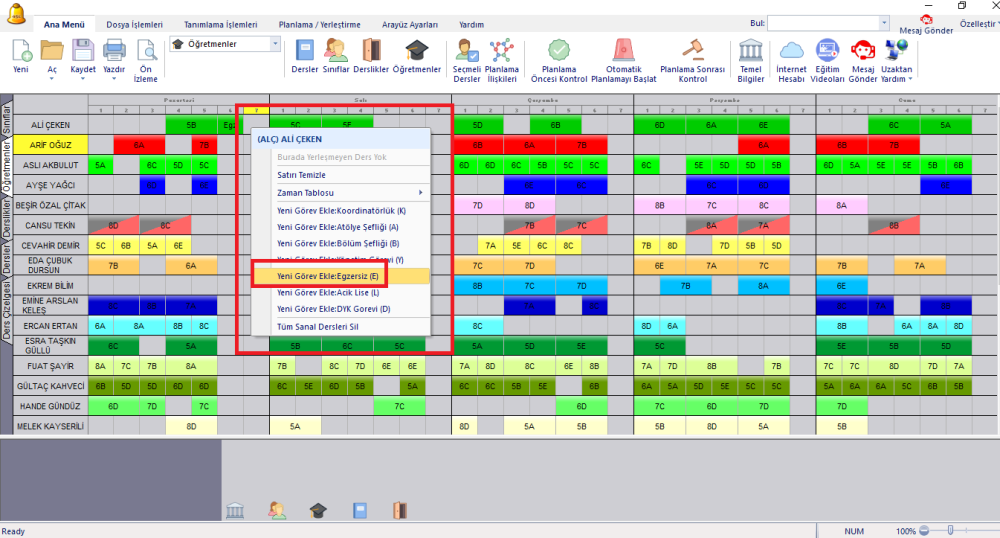Select teacher row FUAT ŞAYİR
Screen dimensions: 1000x538
(51, 366)
